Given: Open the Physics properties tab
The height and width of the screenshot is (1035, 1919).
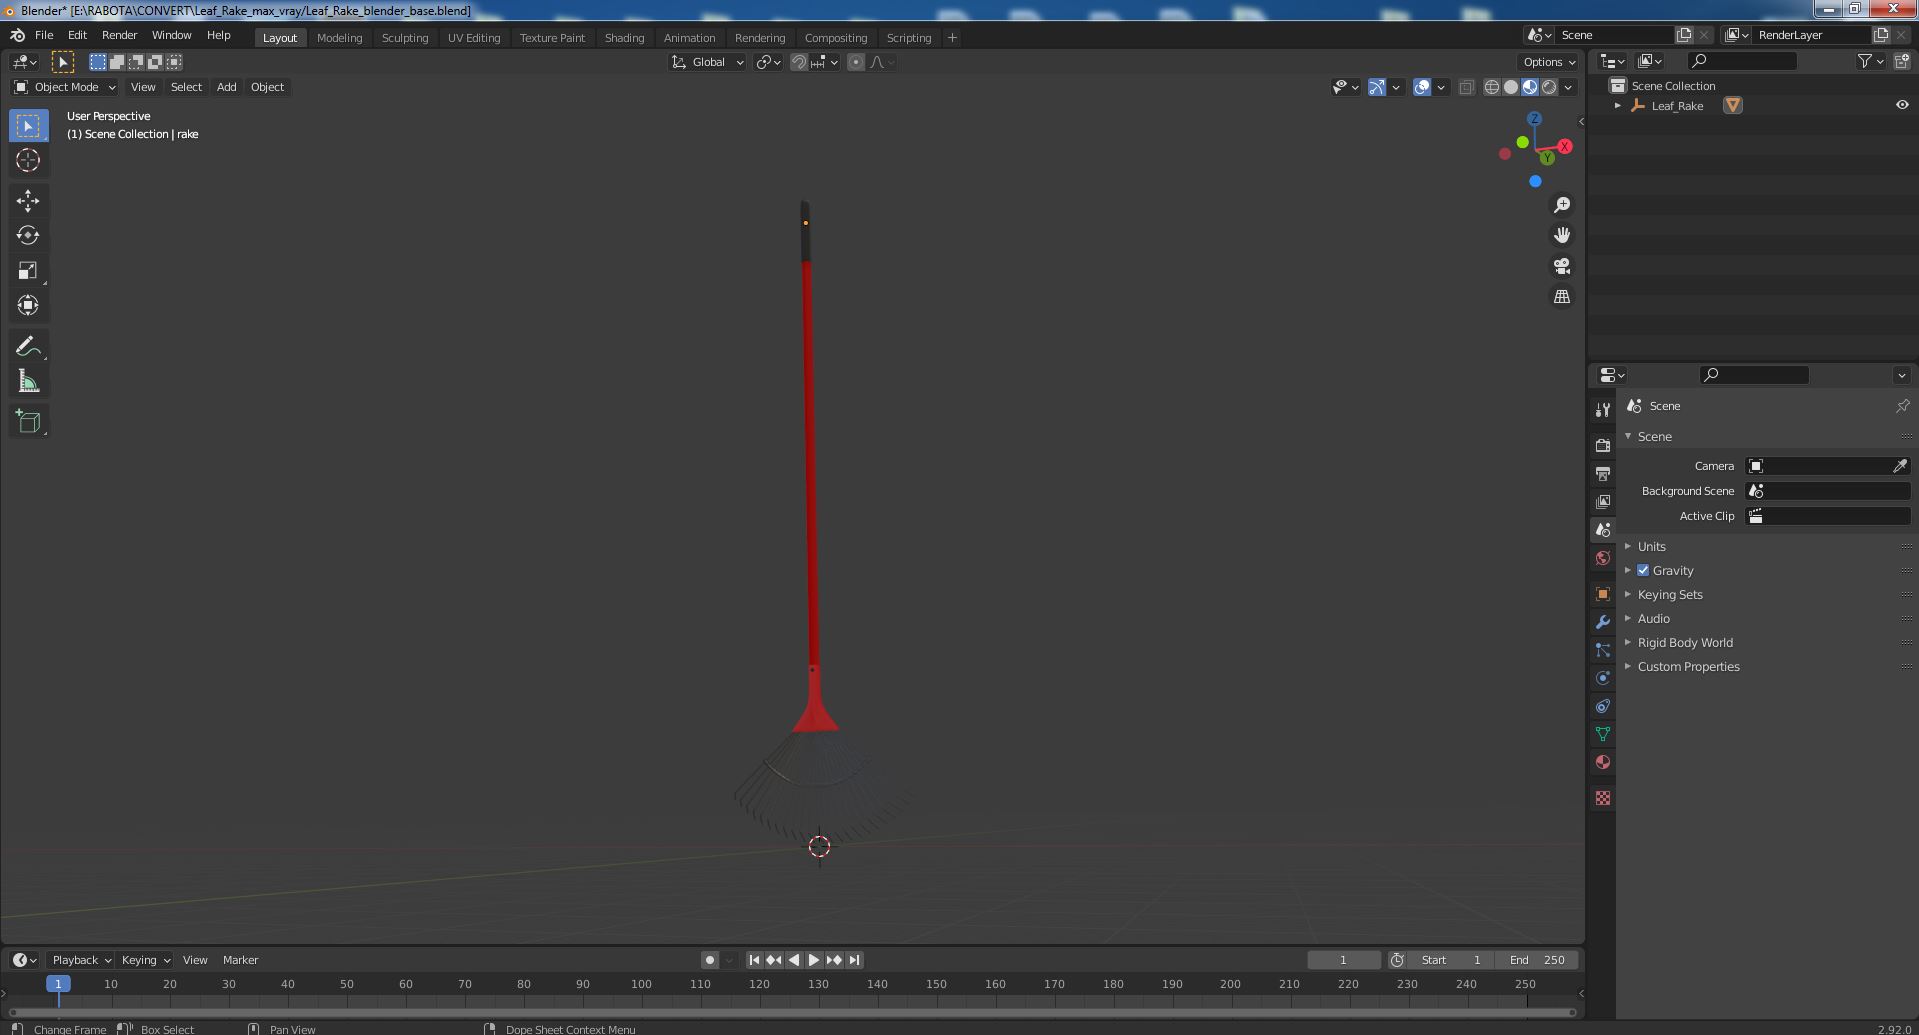Looking at the screenshot, I should pyautogui.click(x=1603, y=678).
